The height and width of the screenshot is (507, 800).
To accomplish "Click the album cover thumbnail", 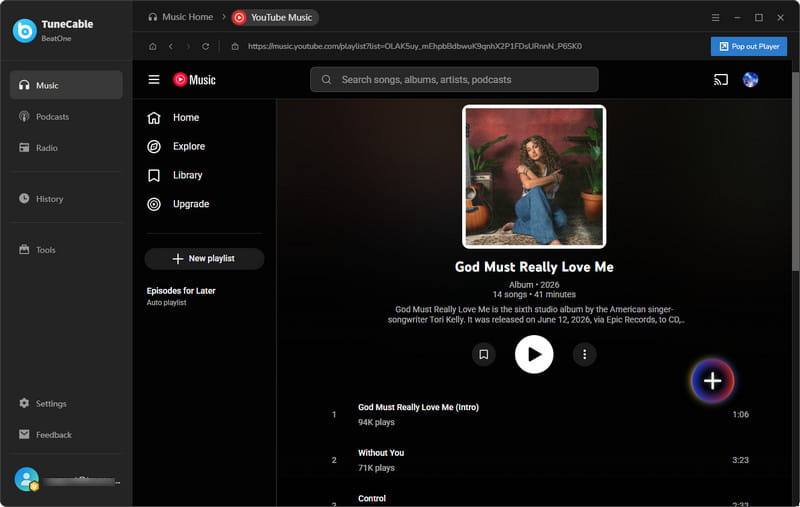I will 534,176.
